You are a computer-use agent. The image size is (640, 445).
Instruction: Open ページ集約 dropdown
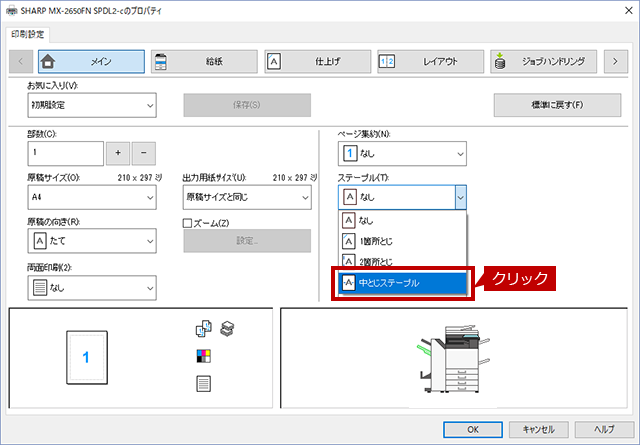tap(402, 154)
